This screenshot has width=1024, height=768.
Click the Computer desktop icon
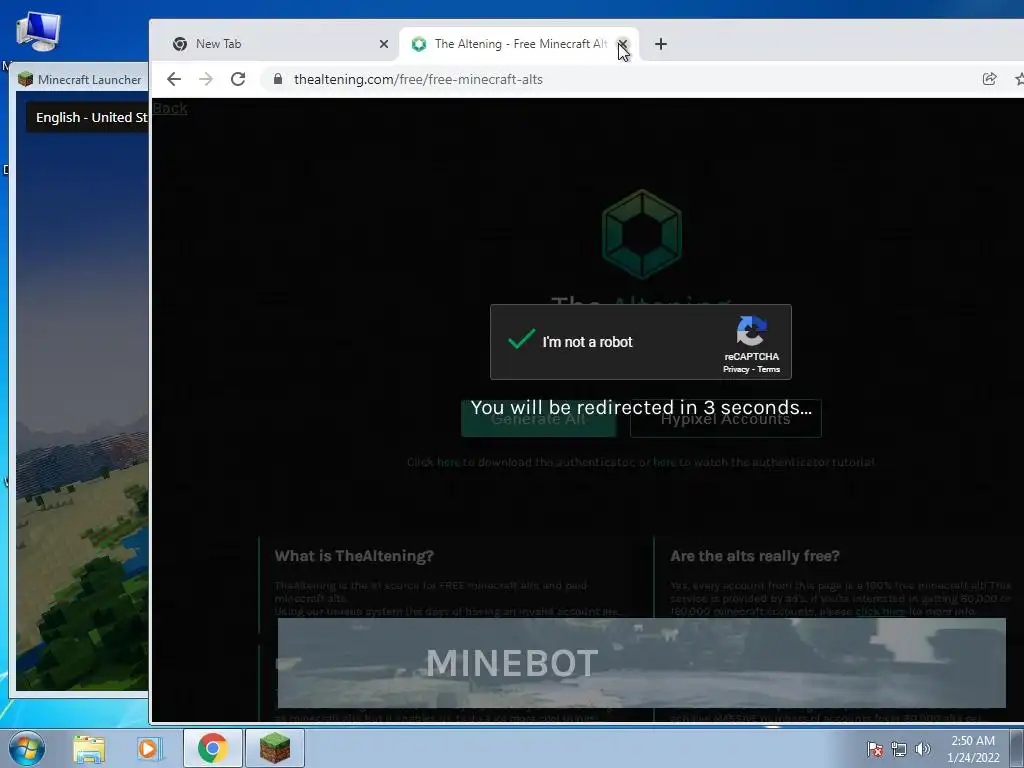tap(38, 31)
